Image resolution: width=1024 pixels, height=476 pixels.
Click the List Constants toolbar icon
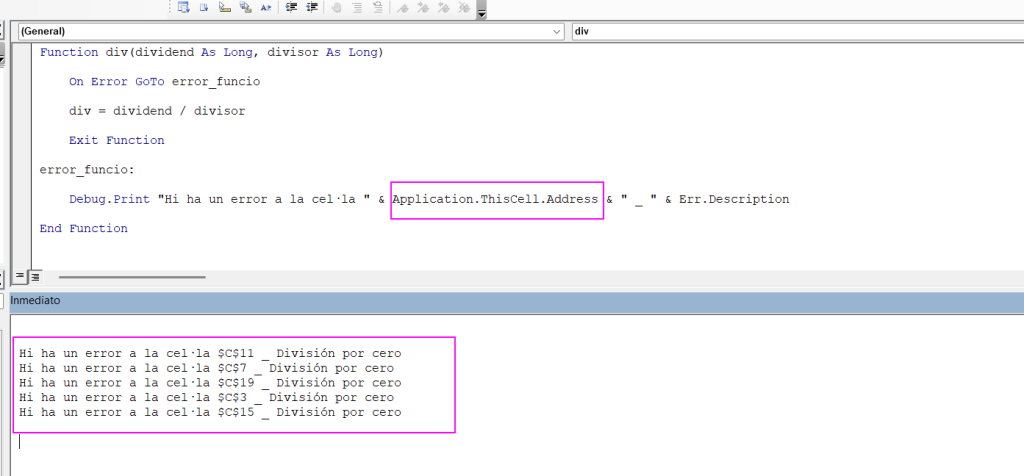(204, 7)
